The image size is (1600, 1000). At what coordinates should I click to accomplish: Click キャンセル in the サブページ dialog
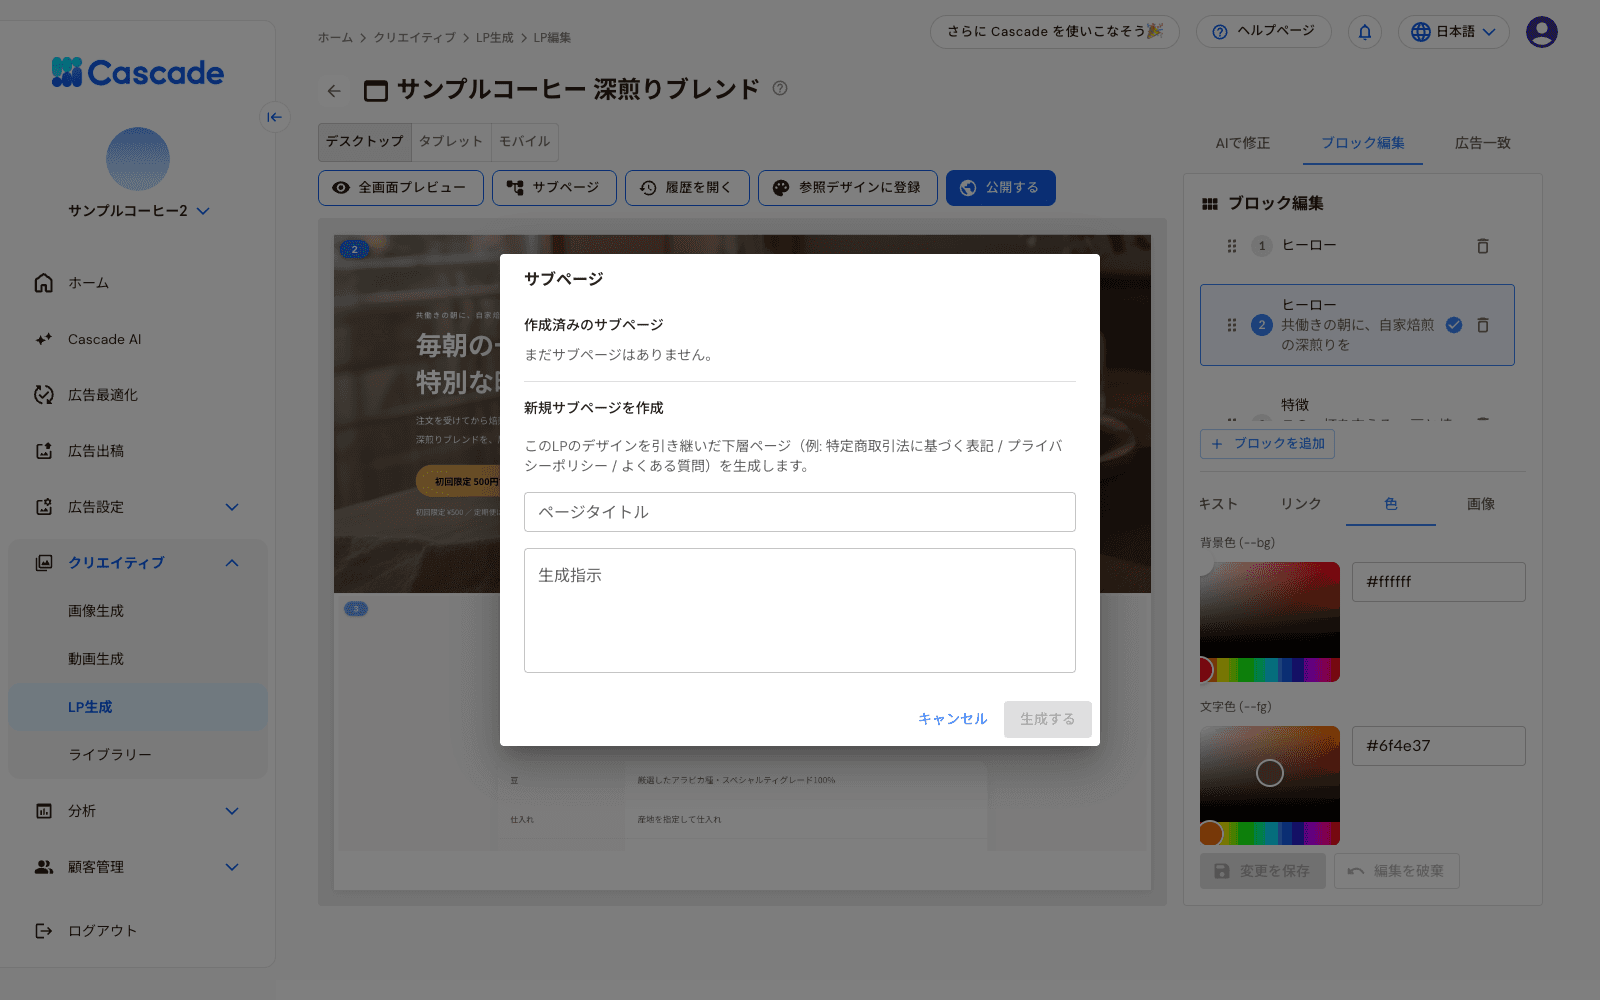[952, 719]
